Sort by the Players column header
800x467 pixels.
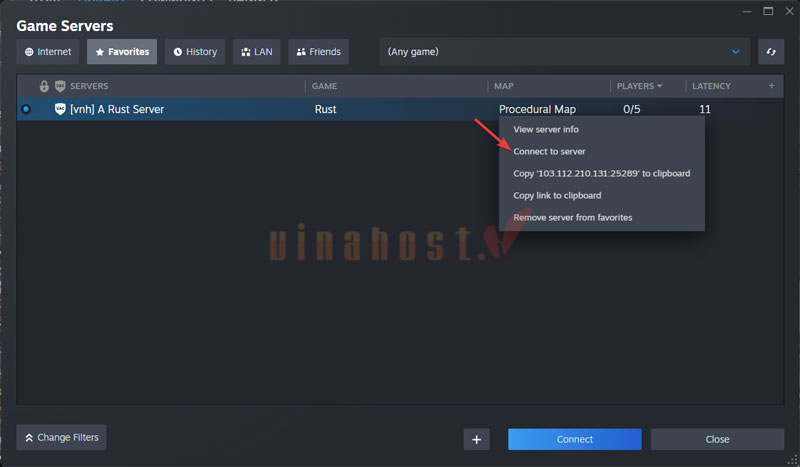click(x=640, y=87)
